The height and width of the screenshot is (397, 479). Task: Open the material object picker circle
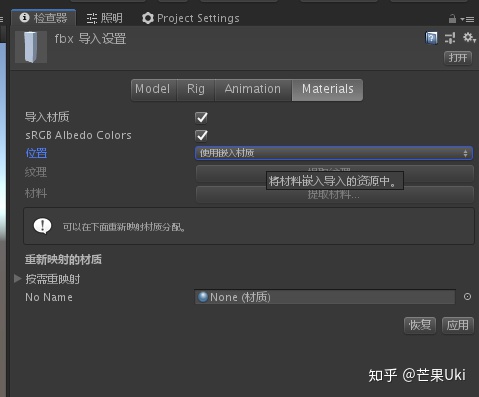pyautogui.click(x=467, y=297)
